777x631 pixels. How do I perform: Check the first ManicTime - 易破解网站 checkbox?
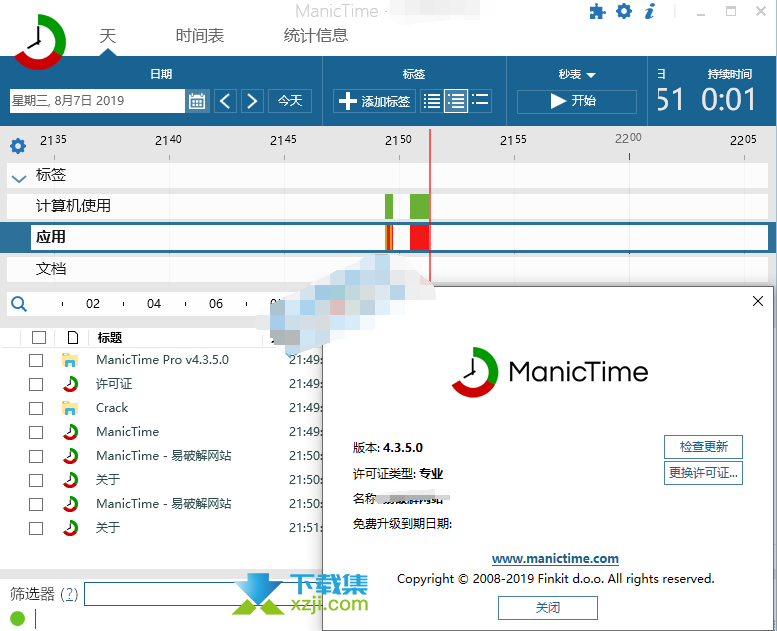tap(36, 456)
